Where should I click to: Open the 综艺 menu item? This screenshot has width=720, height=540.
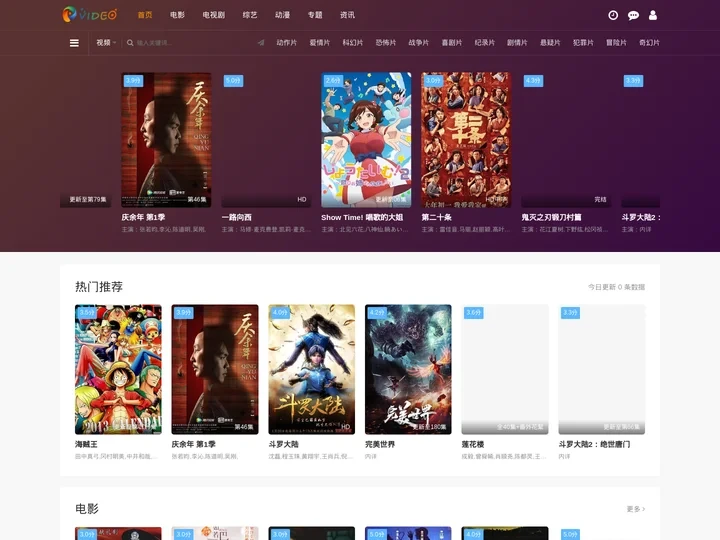(250, 15)
